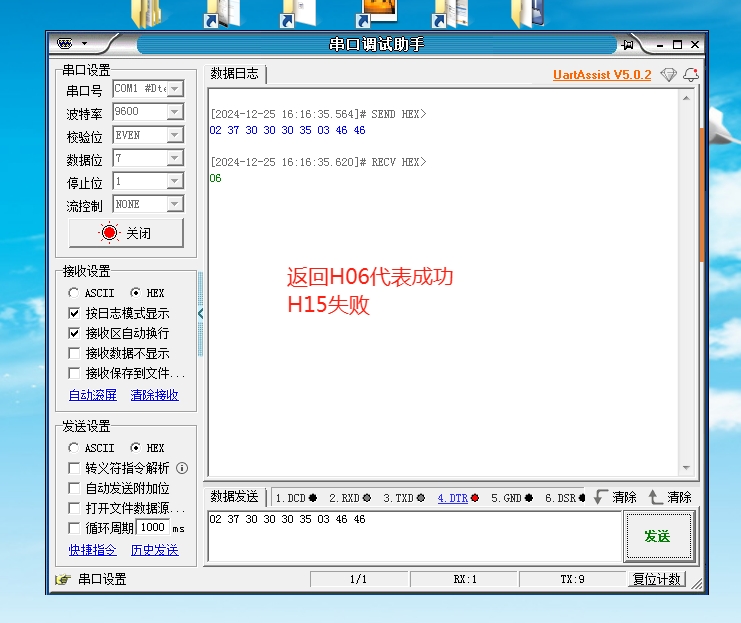Click the diamond icon next to UartAssist version
Screen dimensions: 741x623
[x=668, y=75]
